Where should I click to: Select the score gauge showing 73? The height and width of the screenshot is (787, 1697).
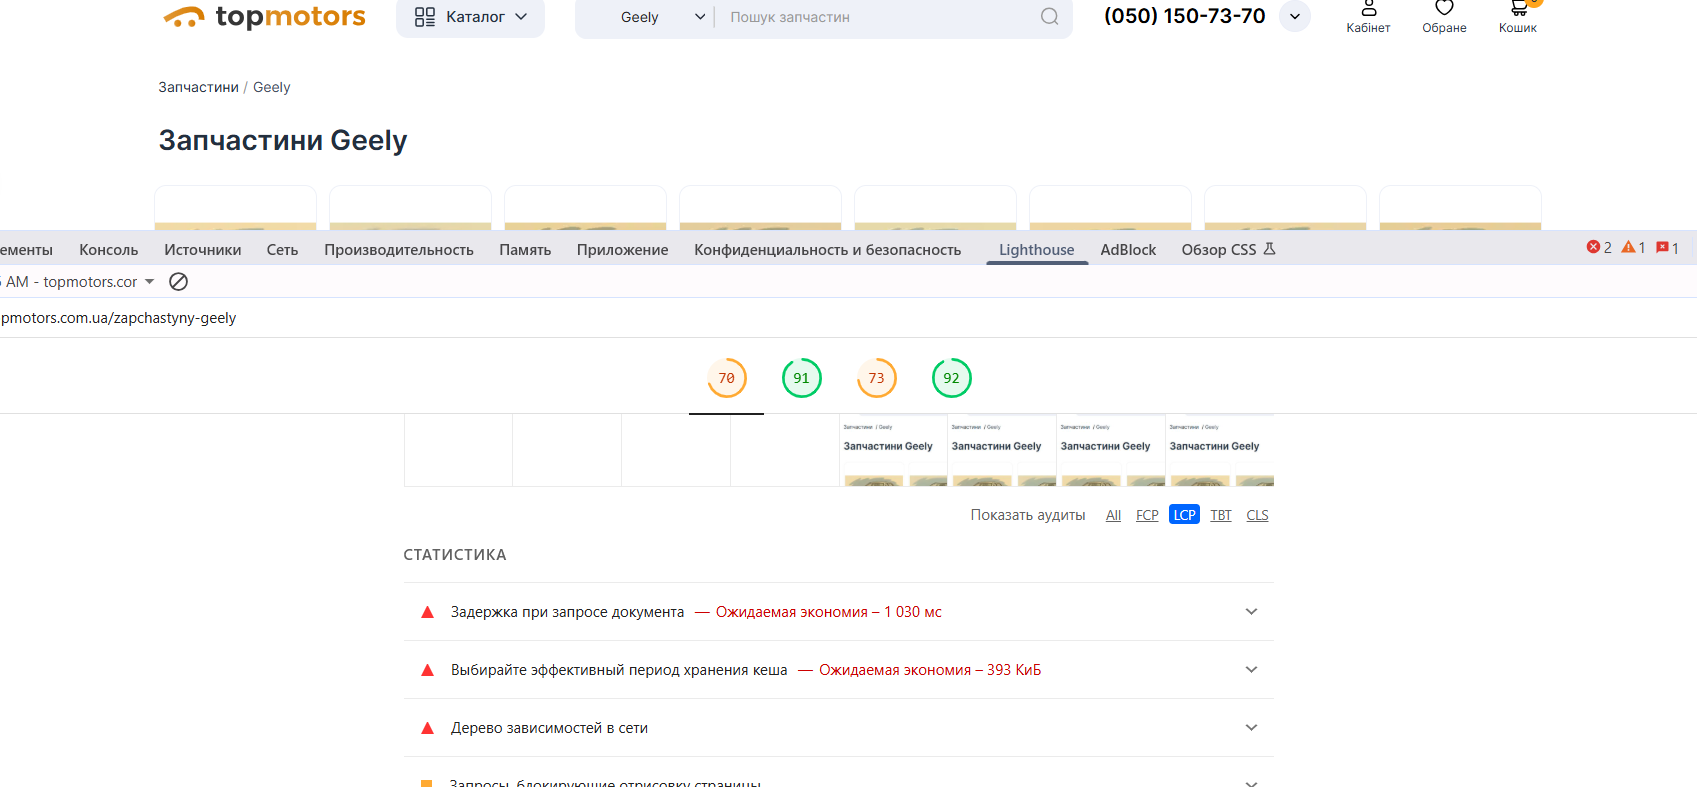click(877, 378)
